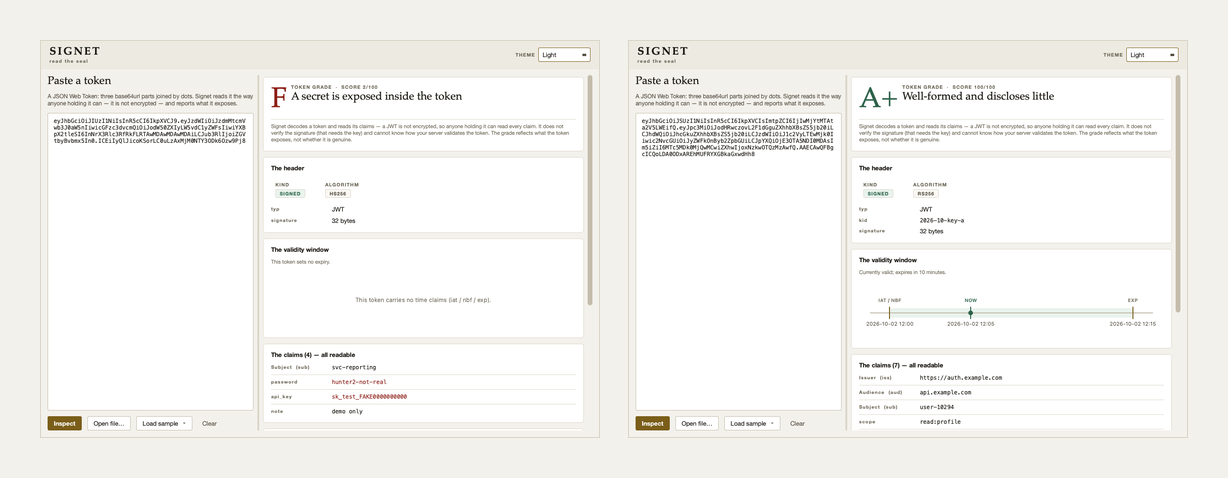Open Theme dropdown in left Signet window
The width and height of the screenshot is (1228, 478).
564,55
